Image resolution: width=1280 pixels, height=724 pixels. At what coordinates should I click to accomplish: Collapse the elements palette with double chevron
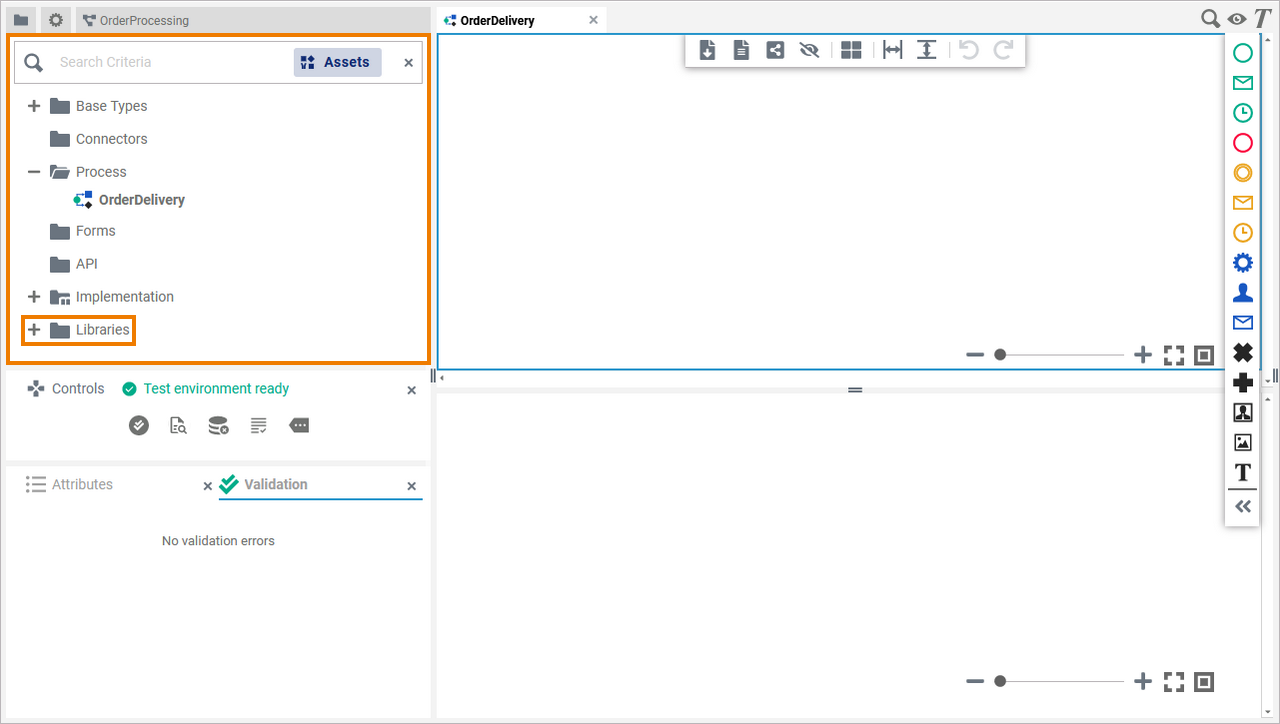[1243, 506]
